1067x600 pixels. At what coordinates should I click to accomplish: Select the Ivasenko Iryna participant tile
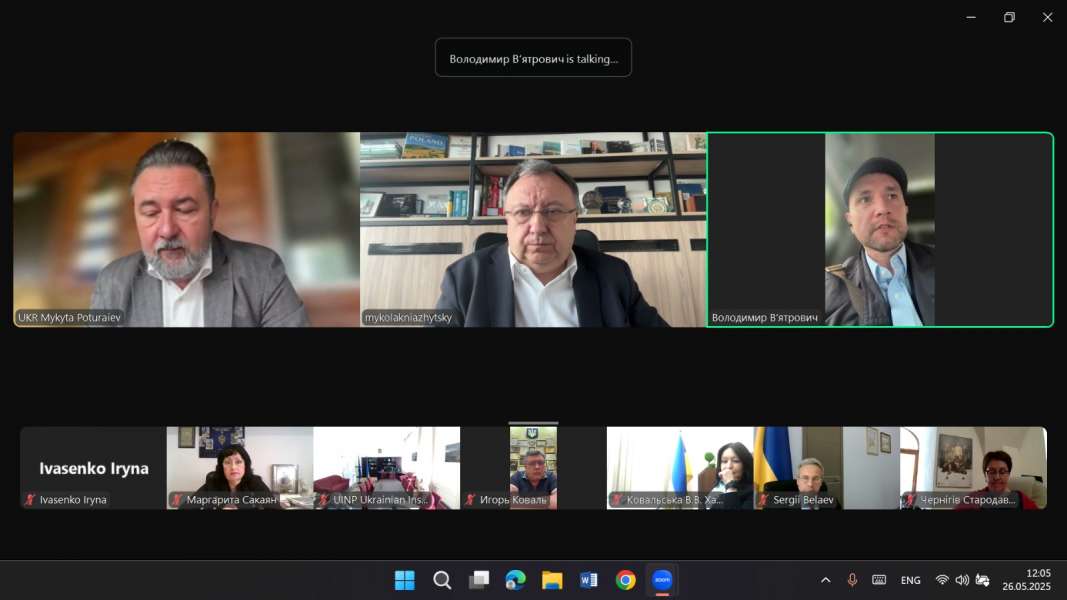(x=93, y=468)
